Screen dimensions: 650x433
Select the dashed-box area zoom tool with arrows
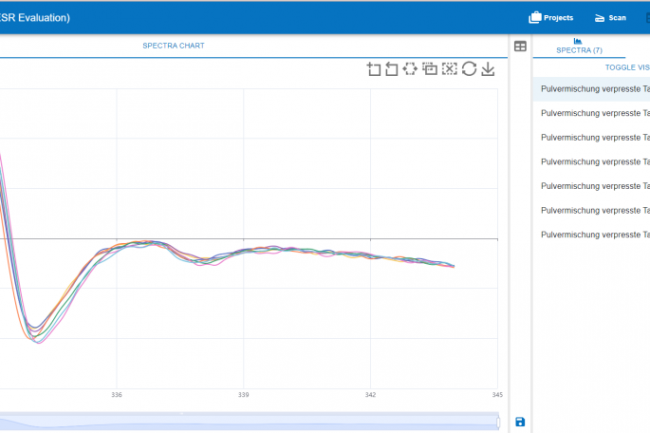click(x=411, y=69)
